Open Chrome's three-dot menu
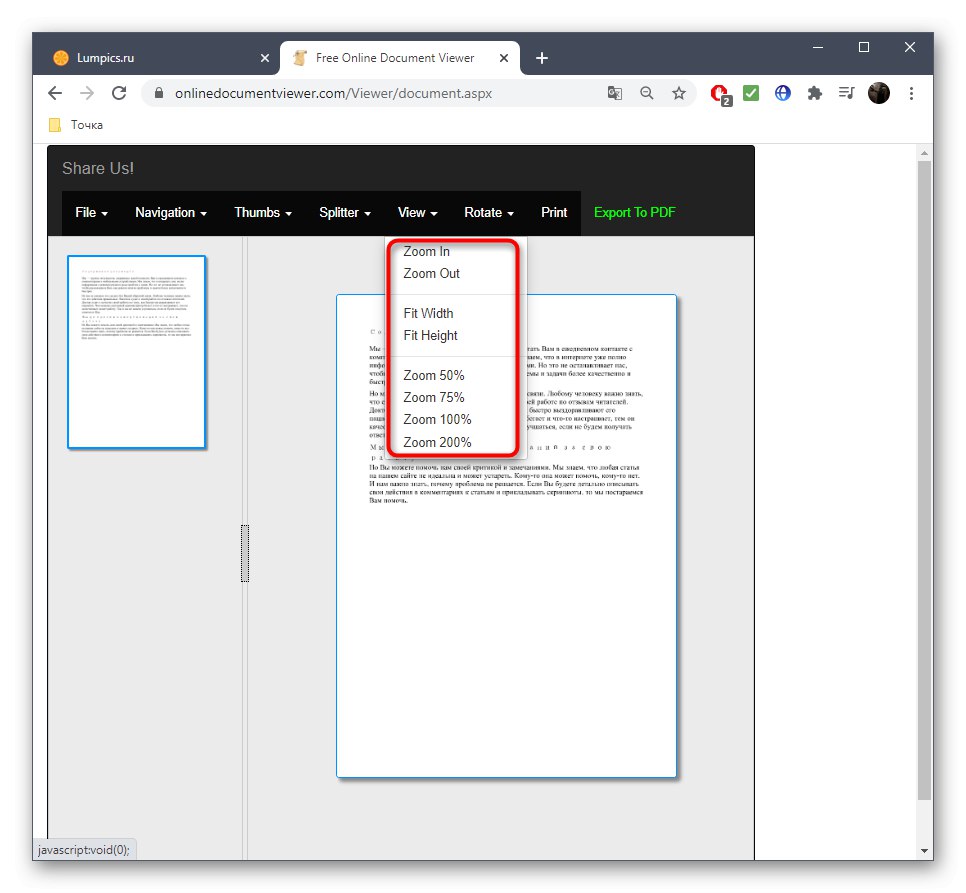Image resolution: width=966 pixels, height=893 pixels. 911,93
